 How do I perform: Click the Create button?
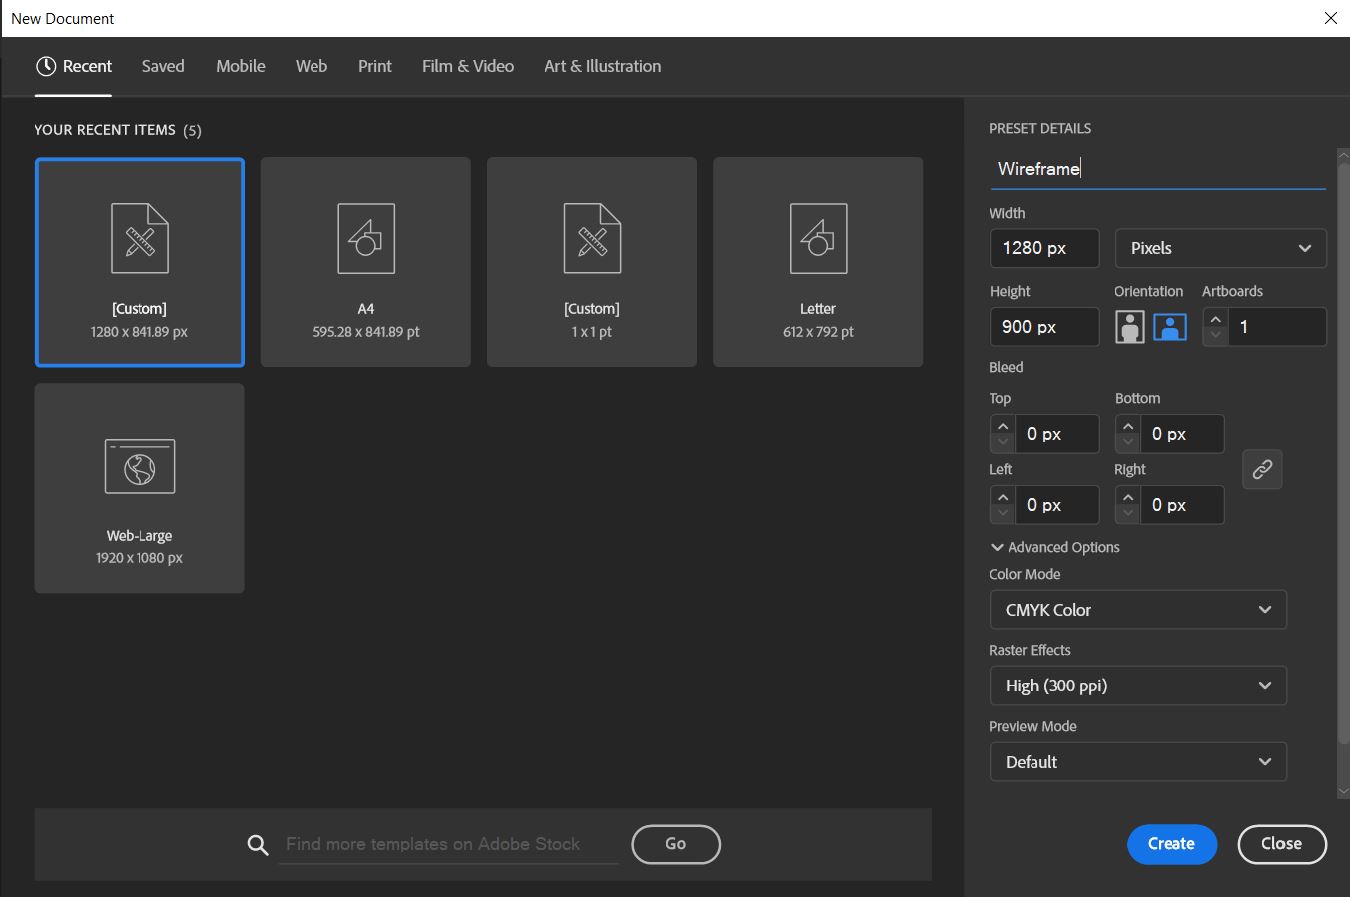click(x=1171, y=844)
